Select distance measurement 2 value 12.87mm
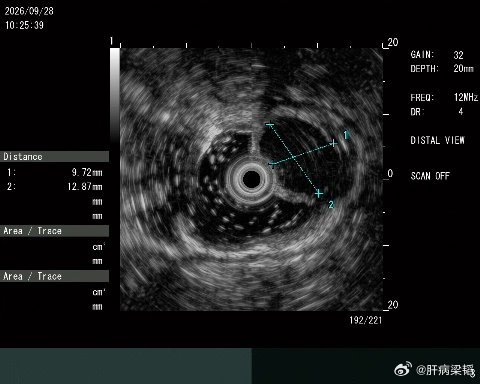 click(85, 186)
